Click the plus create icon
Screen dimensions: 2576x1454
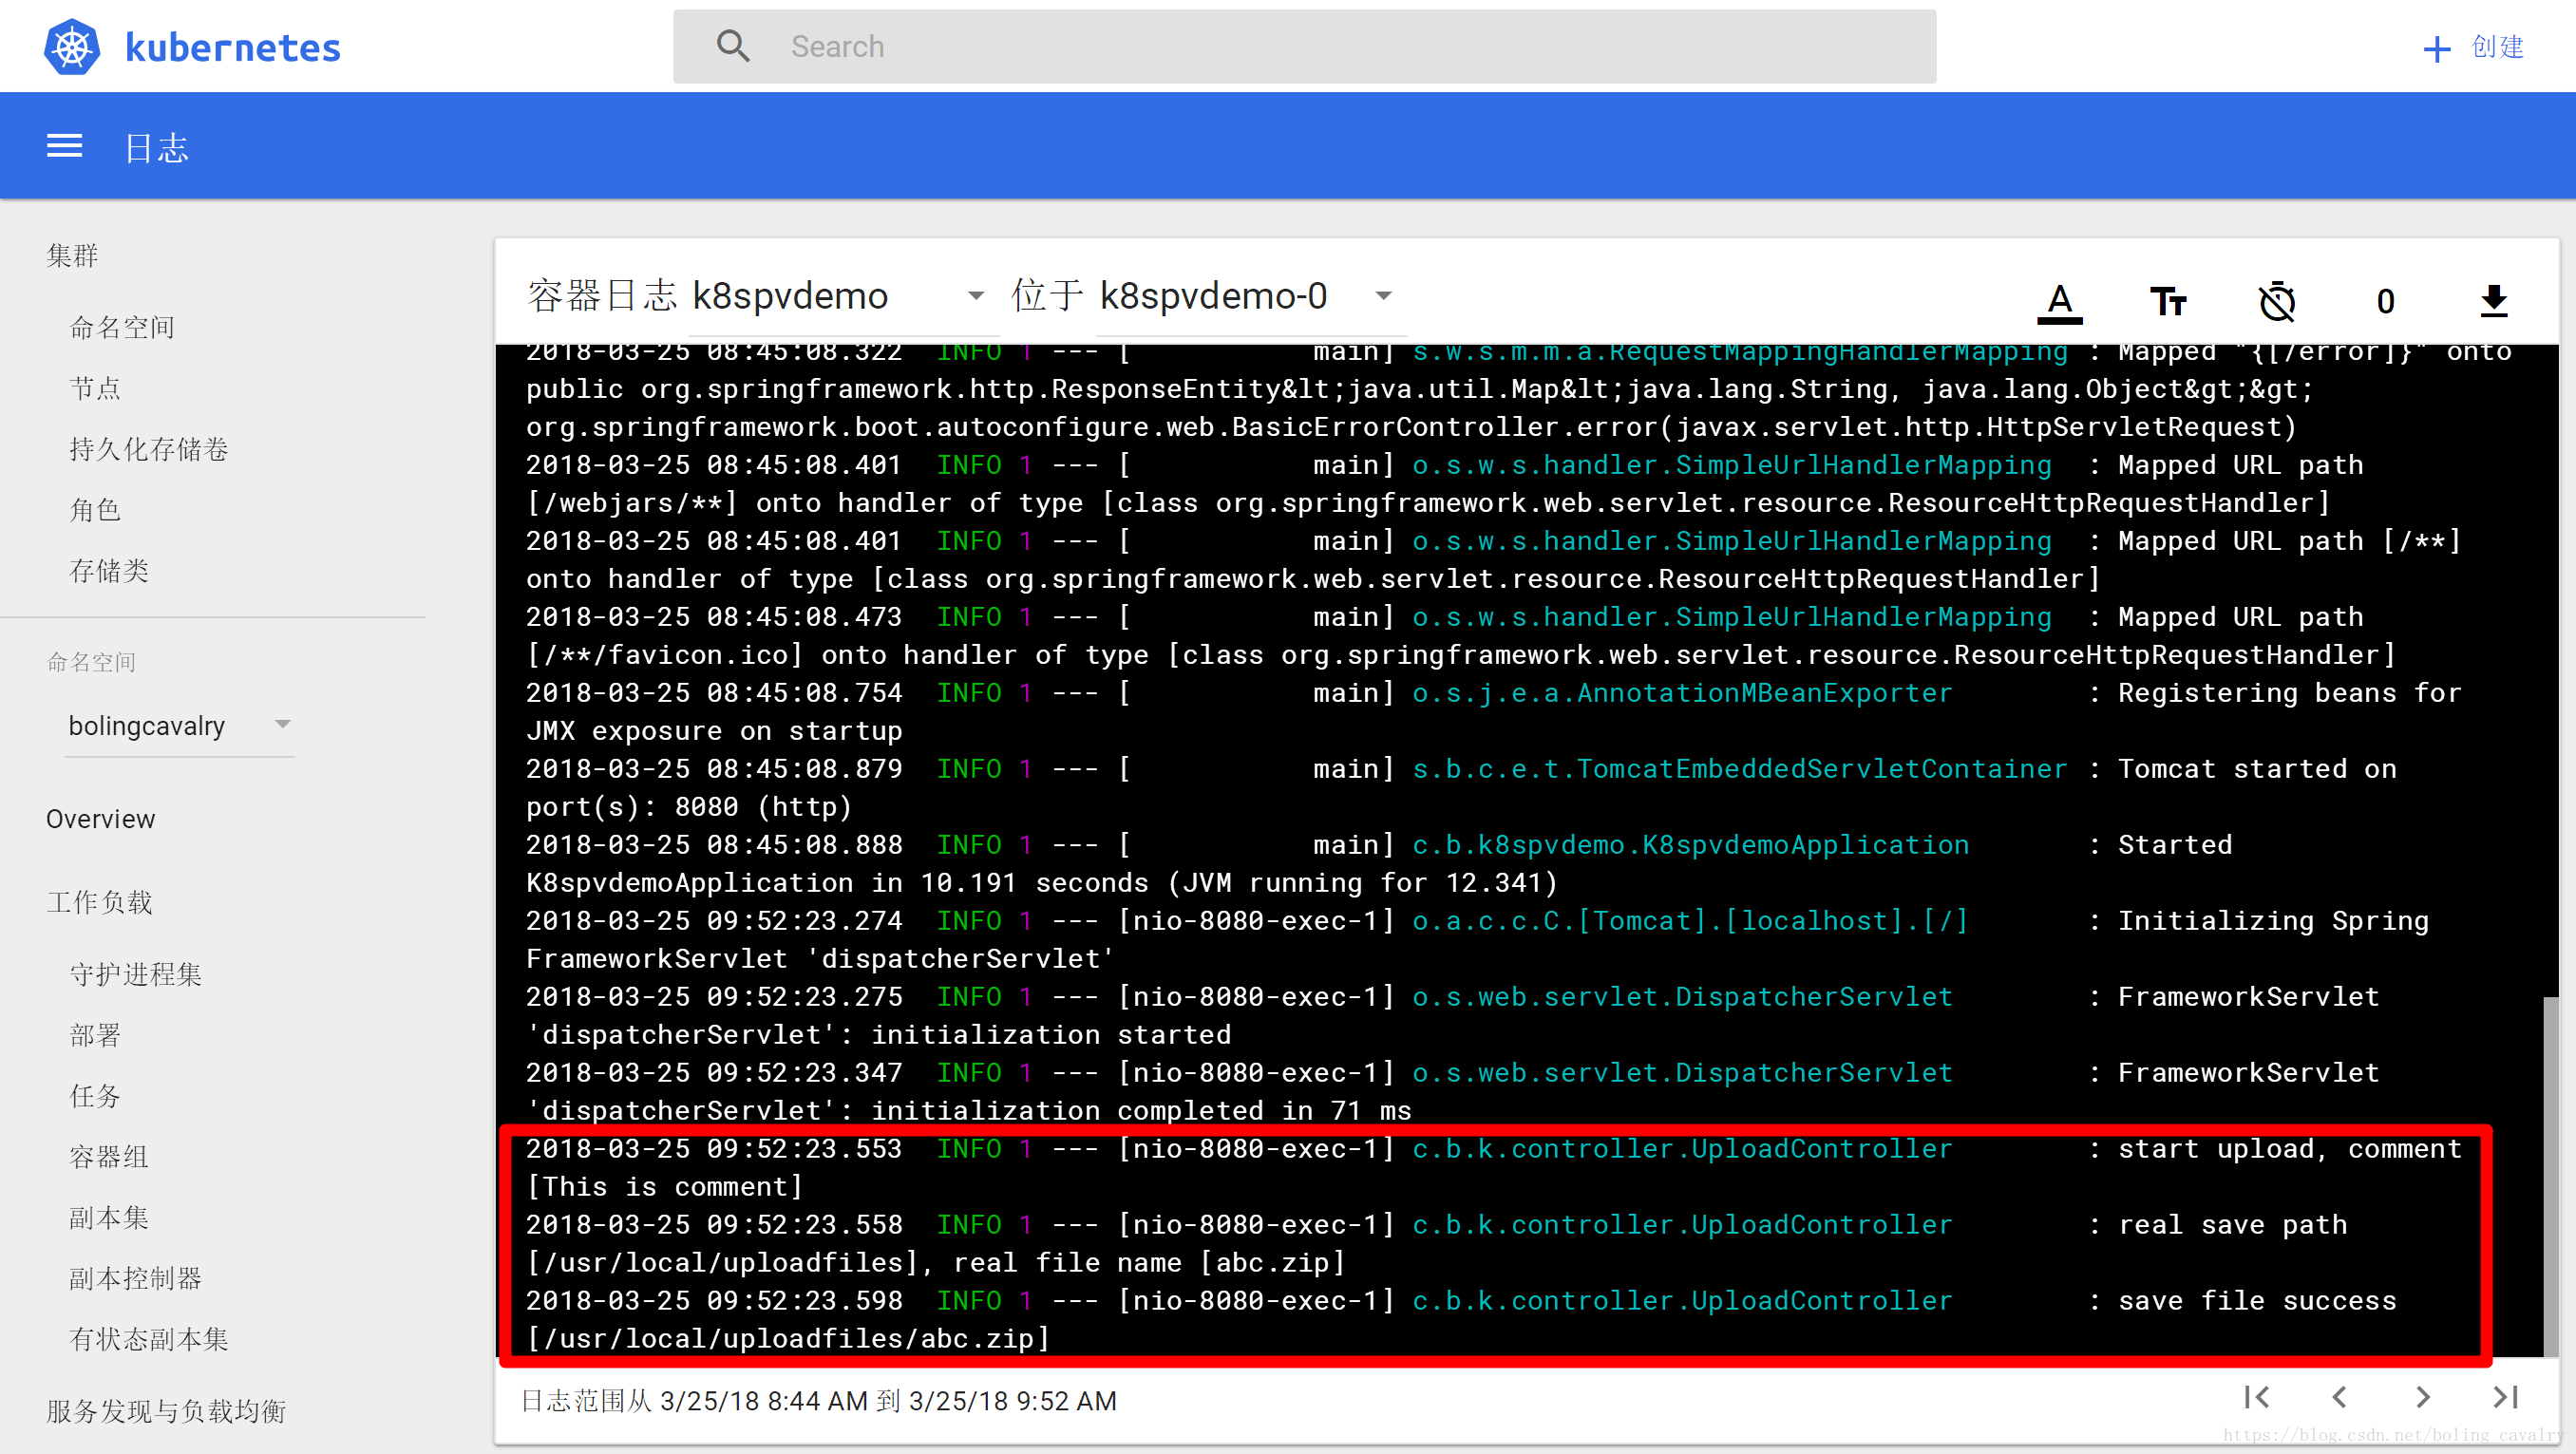coord(2437,48)
